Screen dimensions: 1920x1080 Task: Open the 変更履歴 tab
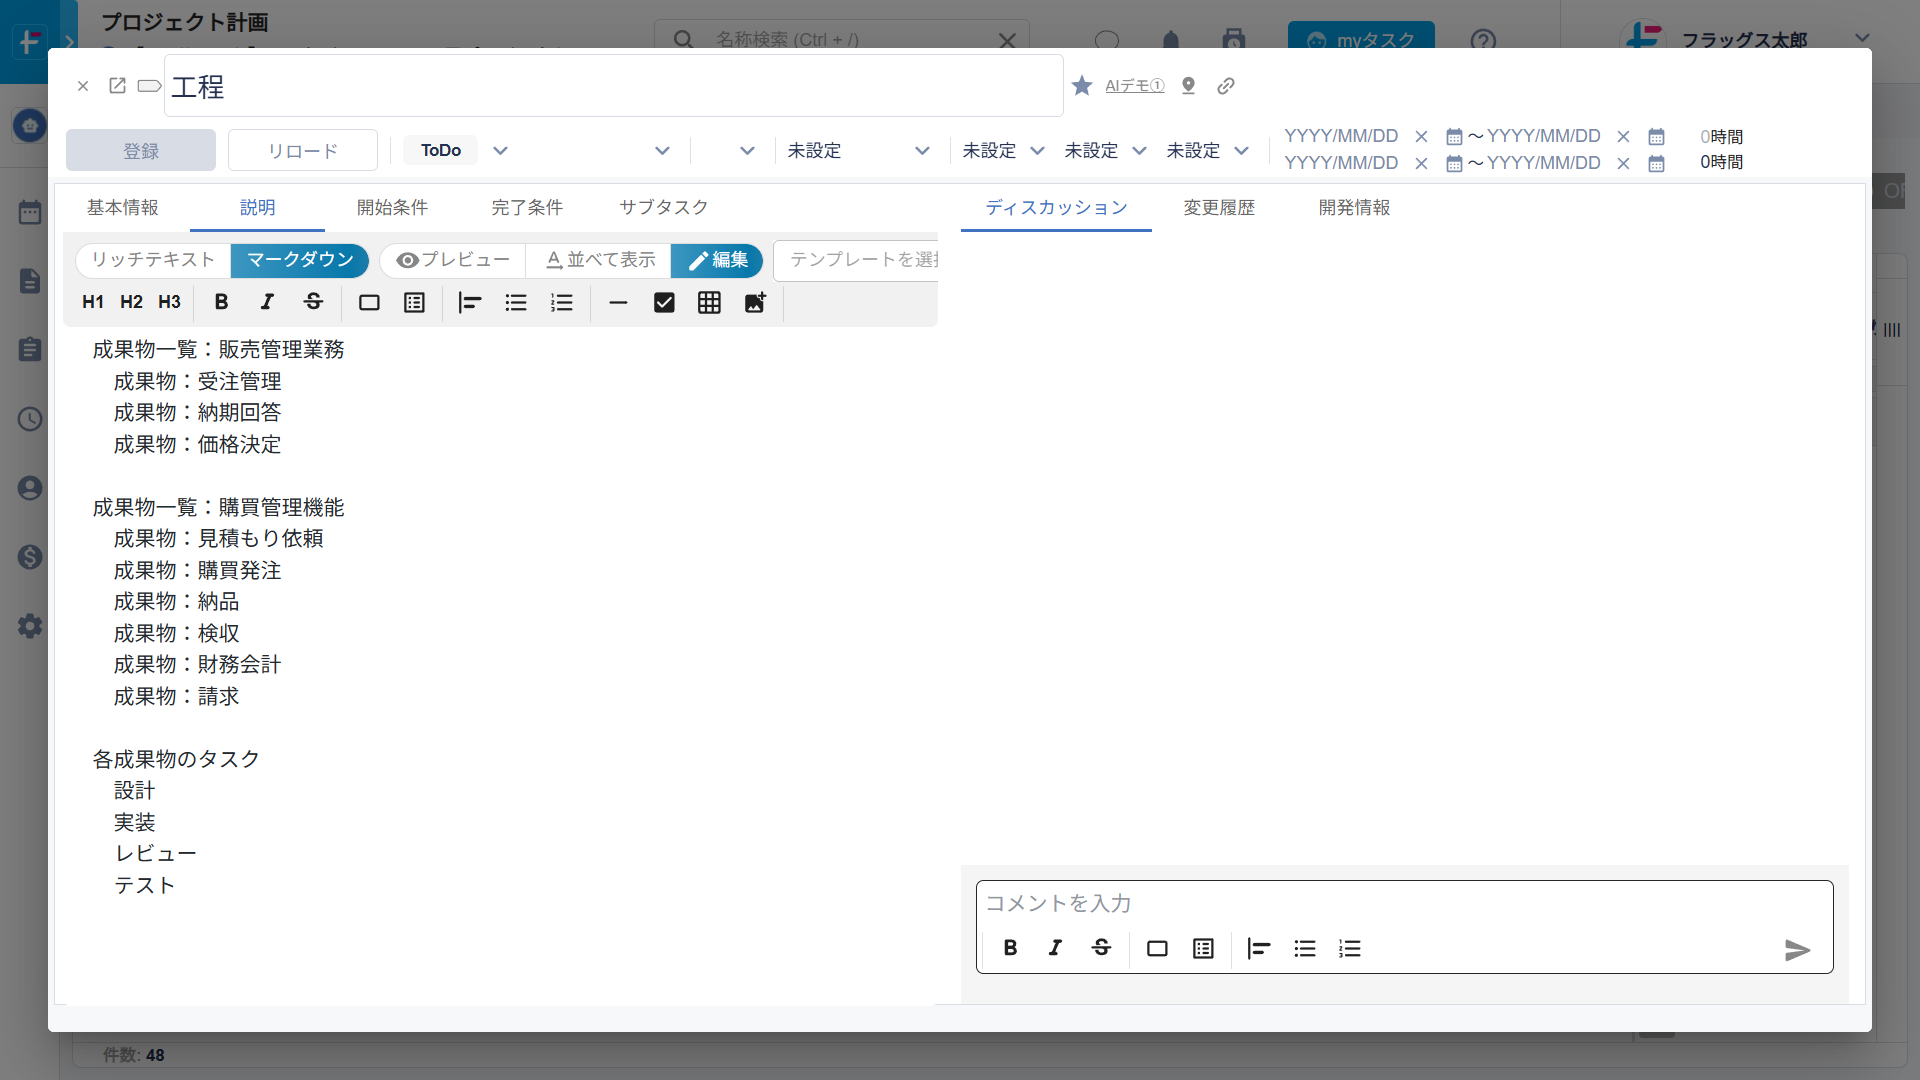(1219, 207)
